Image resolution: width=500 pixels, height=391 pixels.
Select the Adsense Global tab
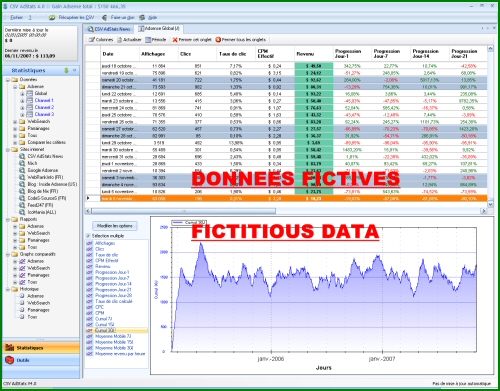coord(159,29)
